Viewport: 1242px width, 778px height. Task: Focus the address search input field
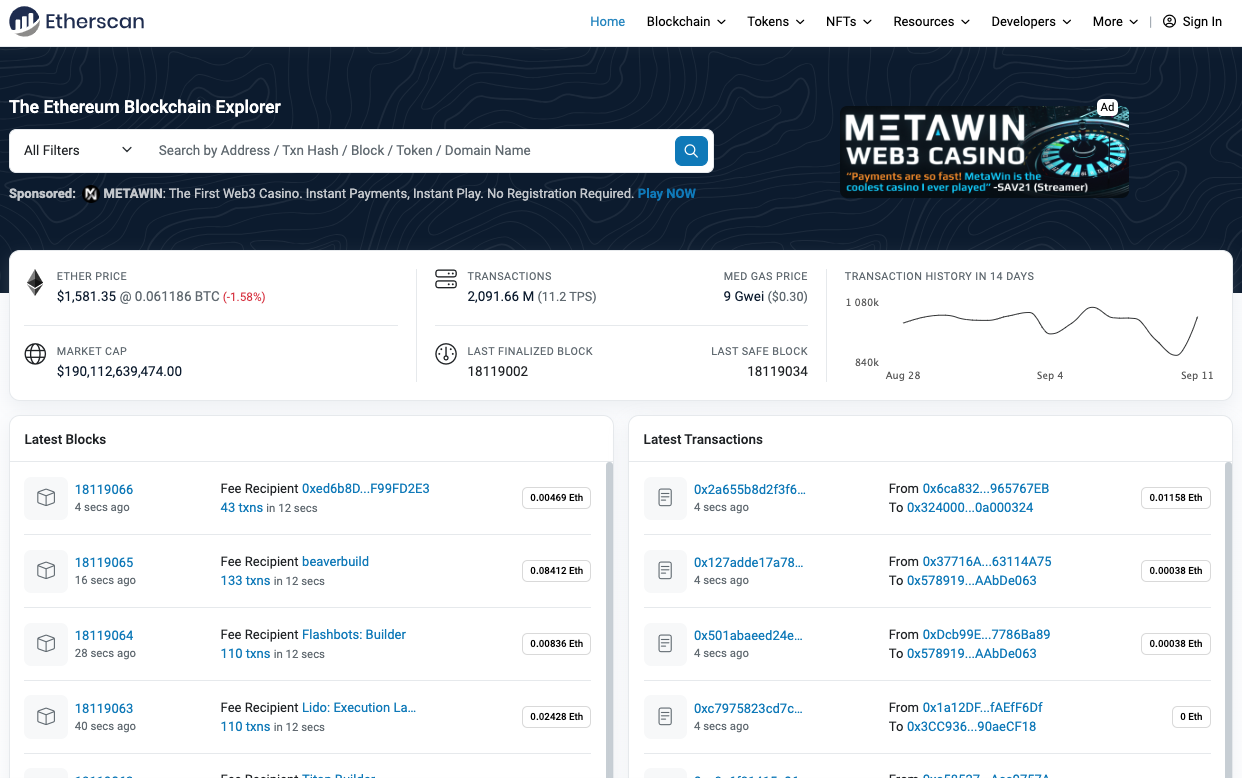point(410,151)
